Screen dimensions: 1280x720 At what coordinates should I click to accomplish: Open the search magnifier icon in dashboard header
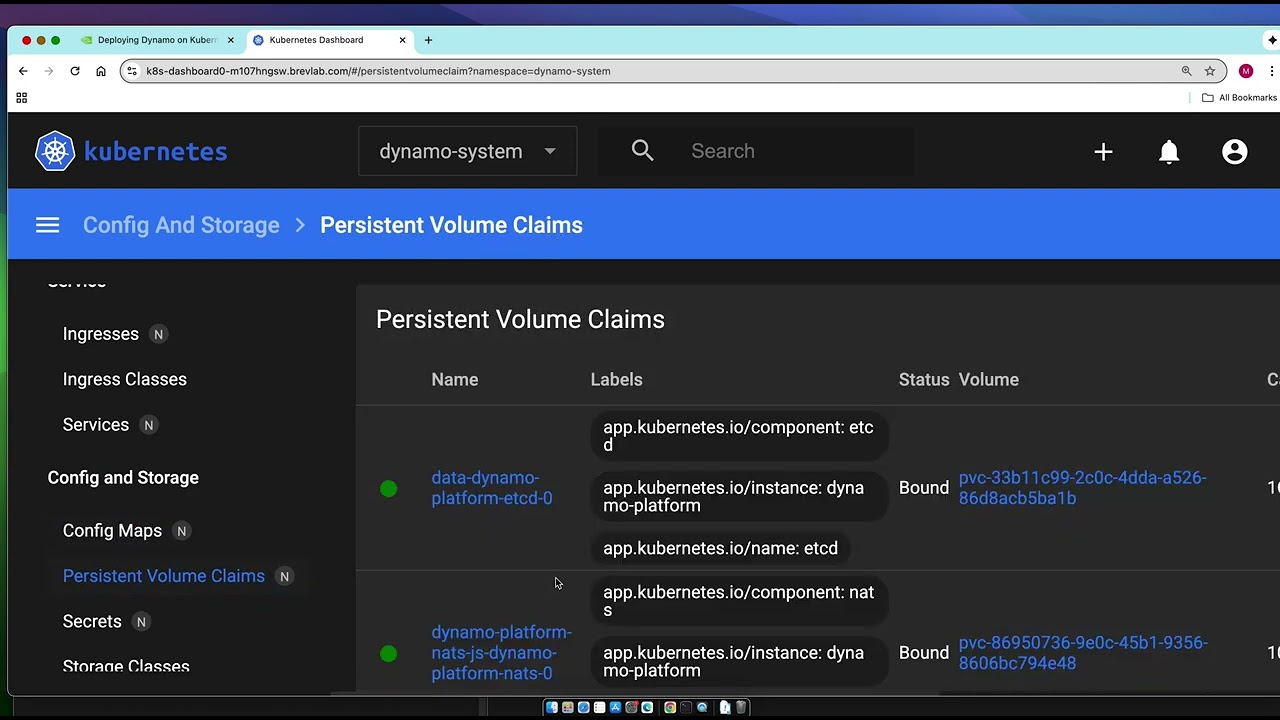coord(642,151)
